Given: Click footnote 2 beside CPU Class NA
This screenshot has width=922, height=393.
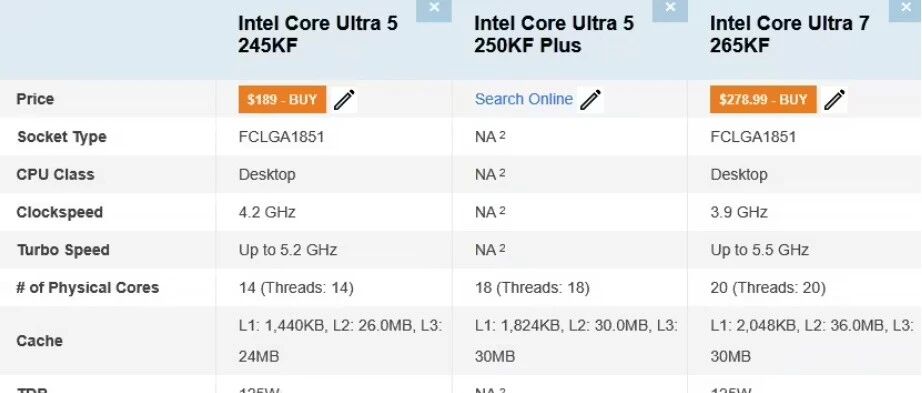Looking at the screenshot, I should (x=502, y=173).
